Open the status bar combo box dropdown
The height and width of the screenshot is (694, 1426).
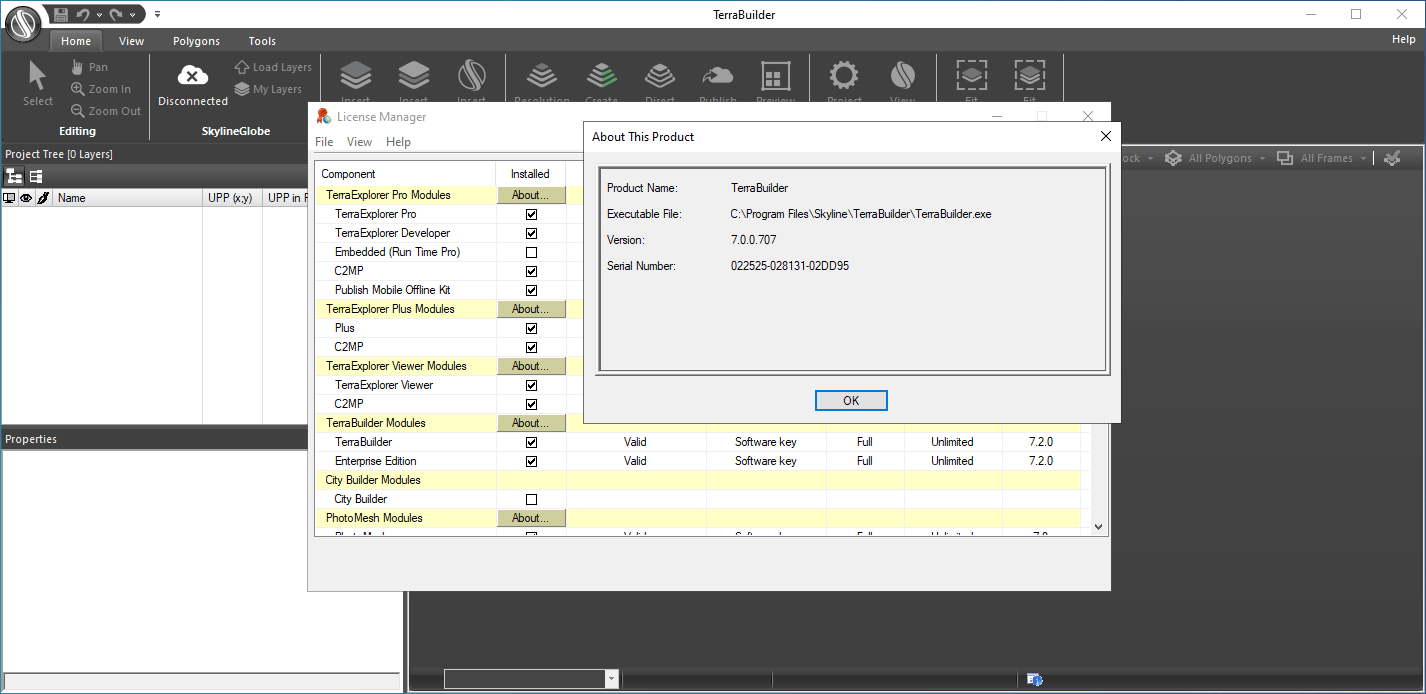coord(611,679)
